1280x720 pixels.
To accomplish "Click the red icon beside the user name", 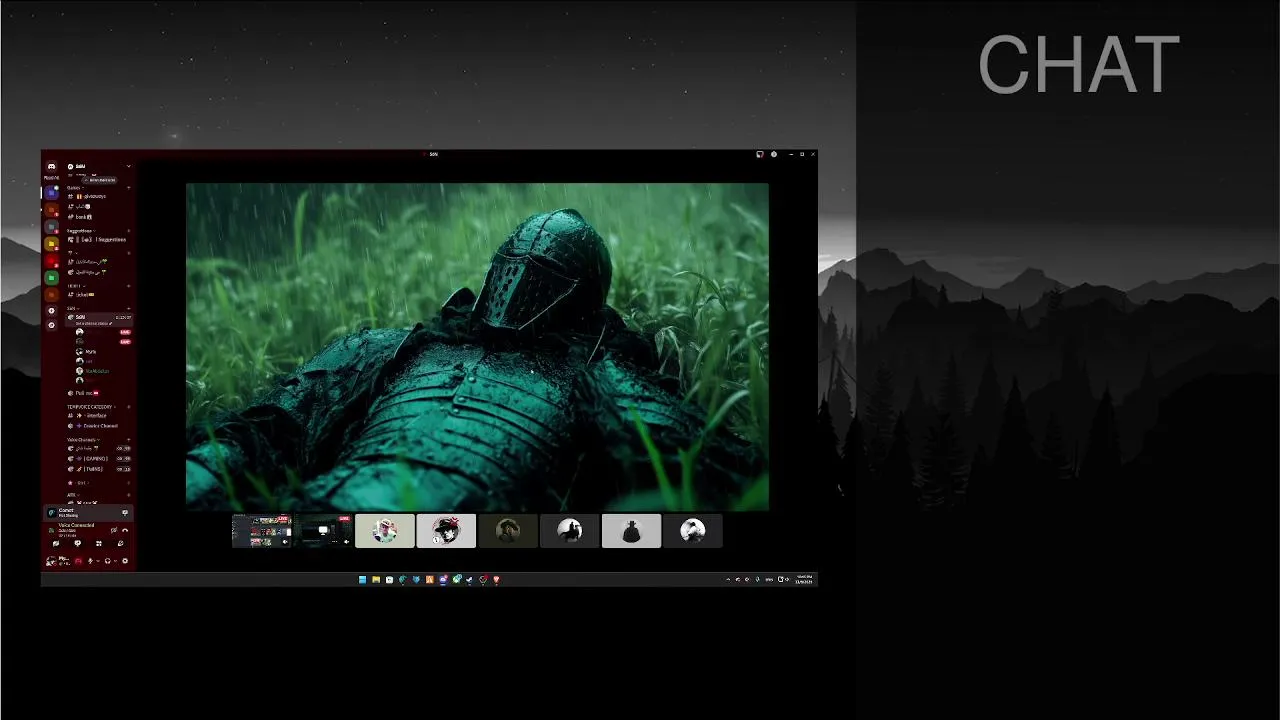I will click(x=78, y=561).
